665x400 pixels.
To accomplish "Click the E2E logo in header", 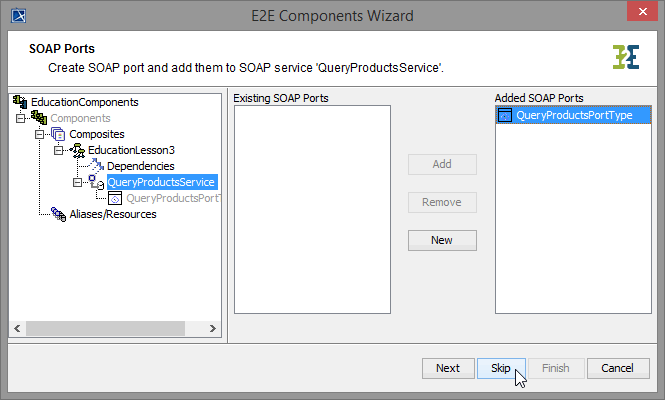I will tap(625, 57).
